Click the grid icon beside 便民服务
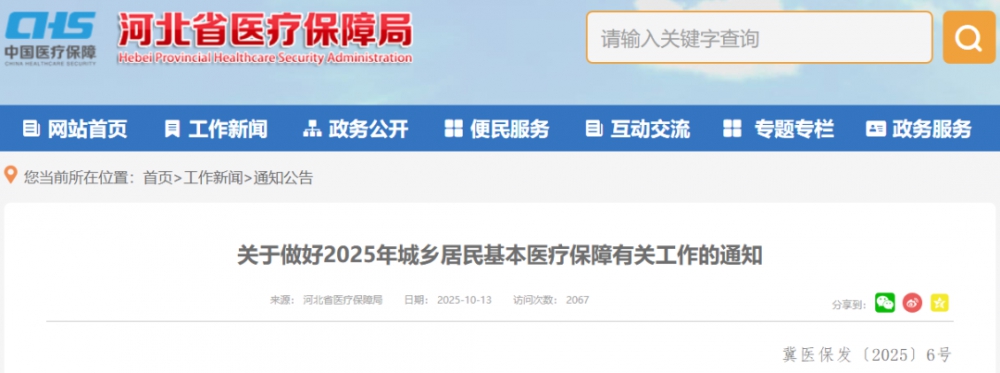The image size is (1000, 373). coord(453,129)
